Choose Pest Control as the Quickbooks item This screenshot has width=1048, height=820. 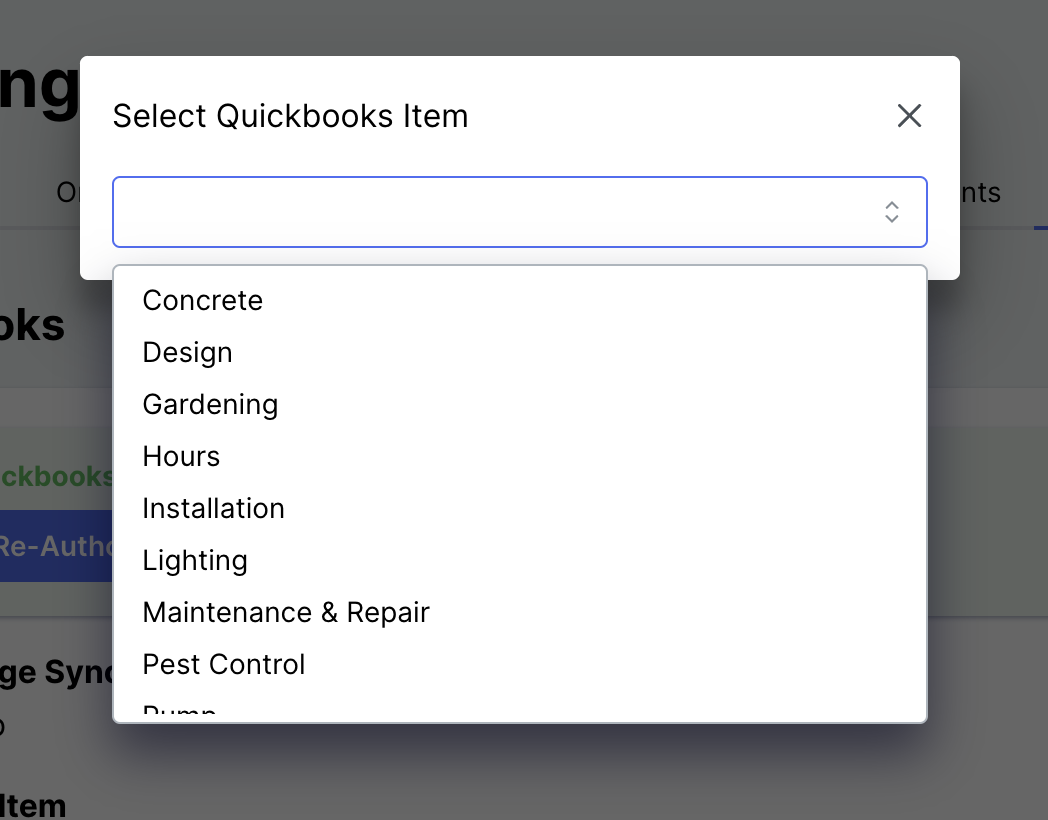[223, 664]
